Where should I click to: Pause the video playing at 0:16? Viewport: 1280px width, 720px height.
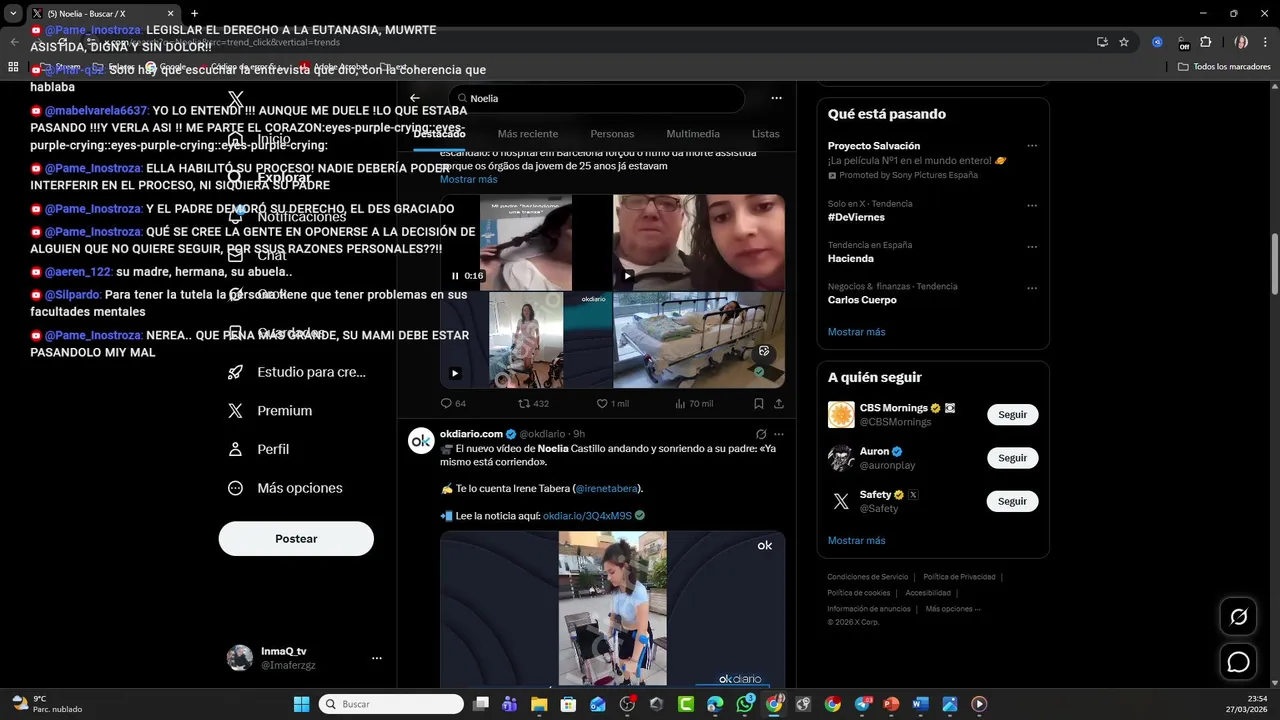(x=455, y=276)
